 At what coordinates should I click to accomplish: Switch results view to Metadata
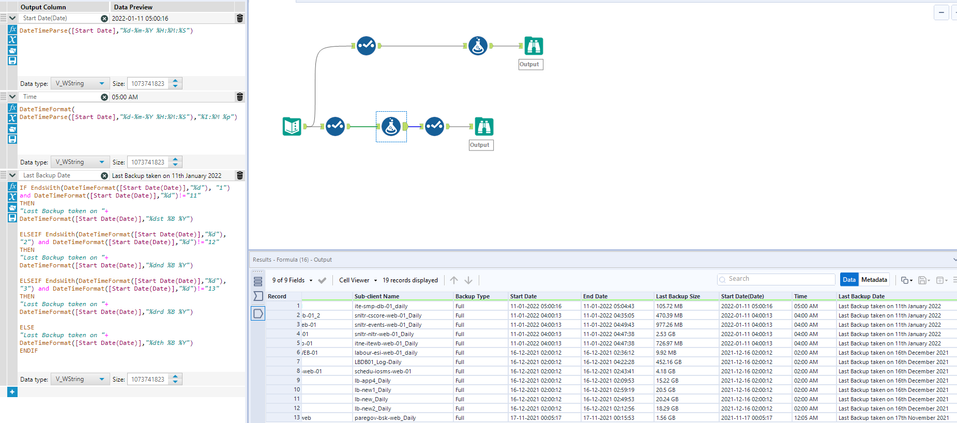point(875,281)
